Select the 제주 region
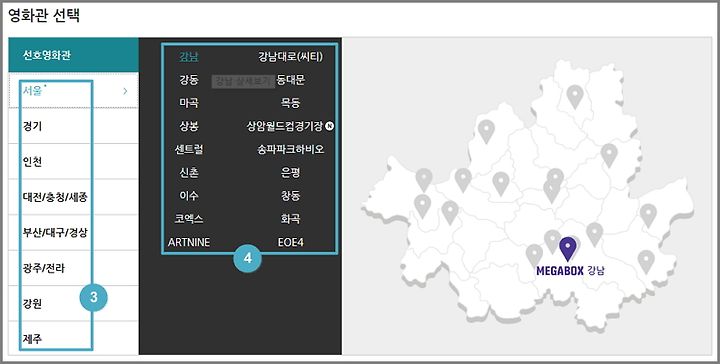The width and height of the screenshot is (720, 364). (73, 338)
